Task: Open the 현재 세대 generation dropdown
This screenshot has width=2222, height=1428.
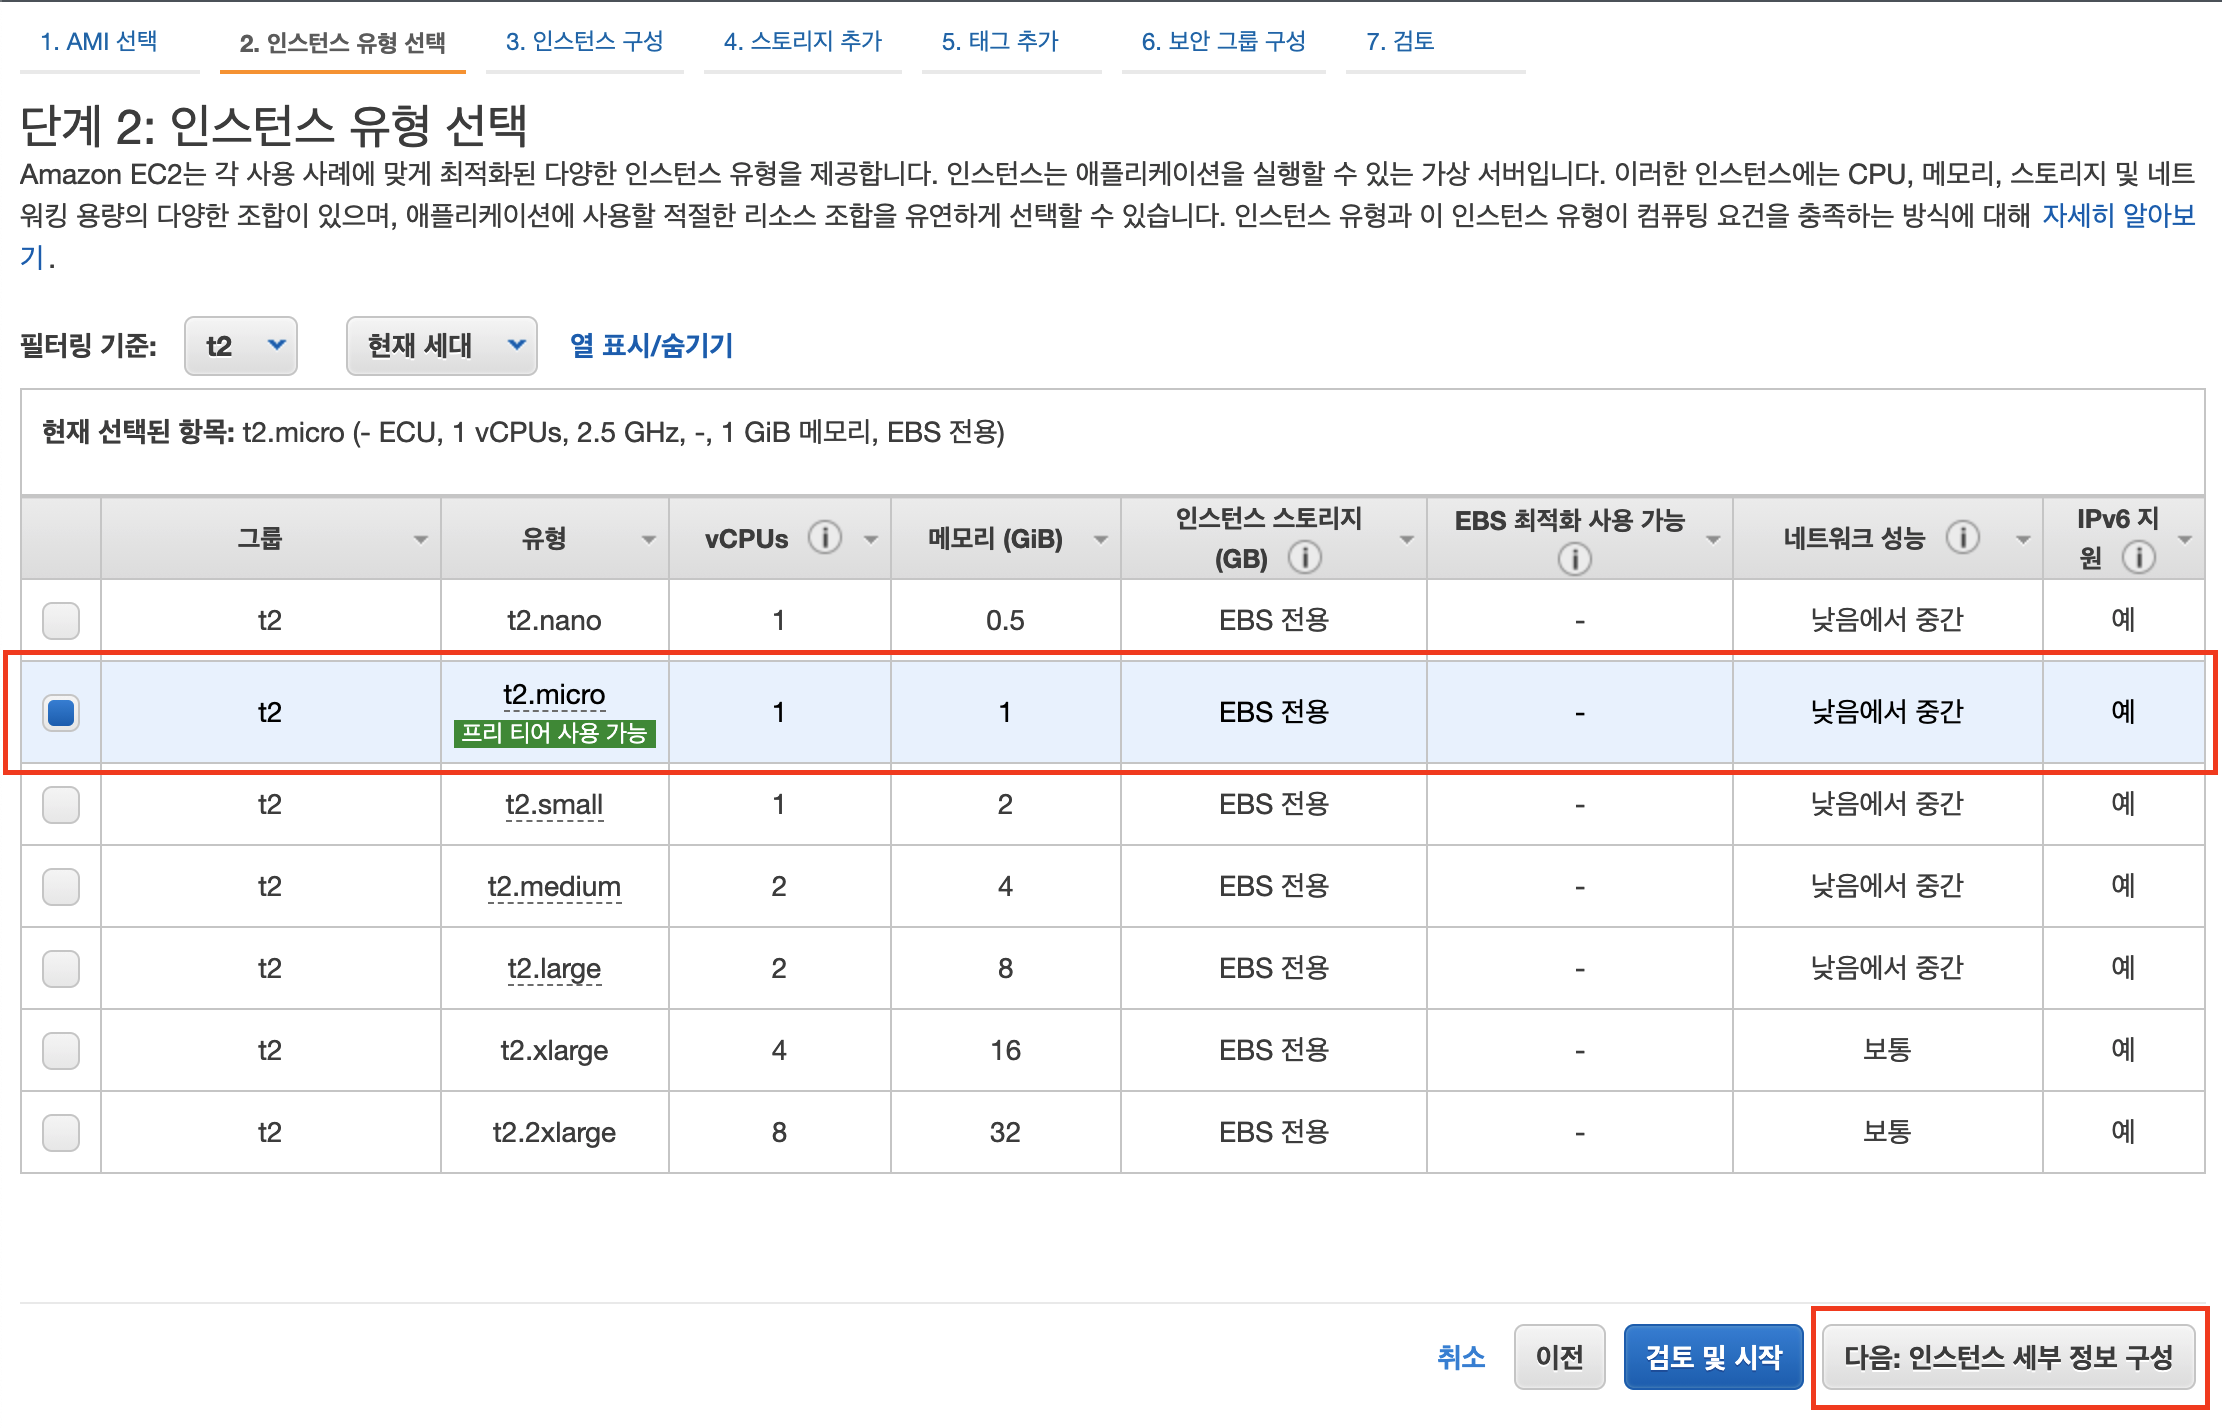Action: [441, 346]
